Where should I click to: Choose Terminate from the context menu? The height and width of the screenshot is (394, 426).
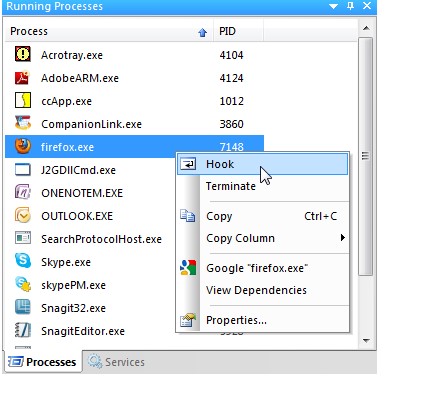click(262, 186)
